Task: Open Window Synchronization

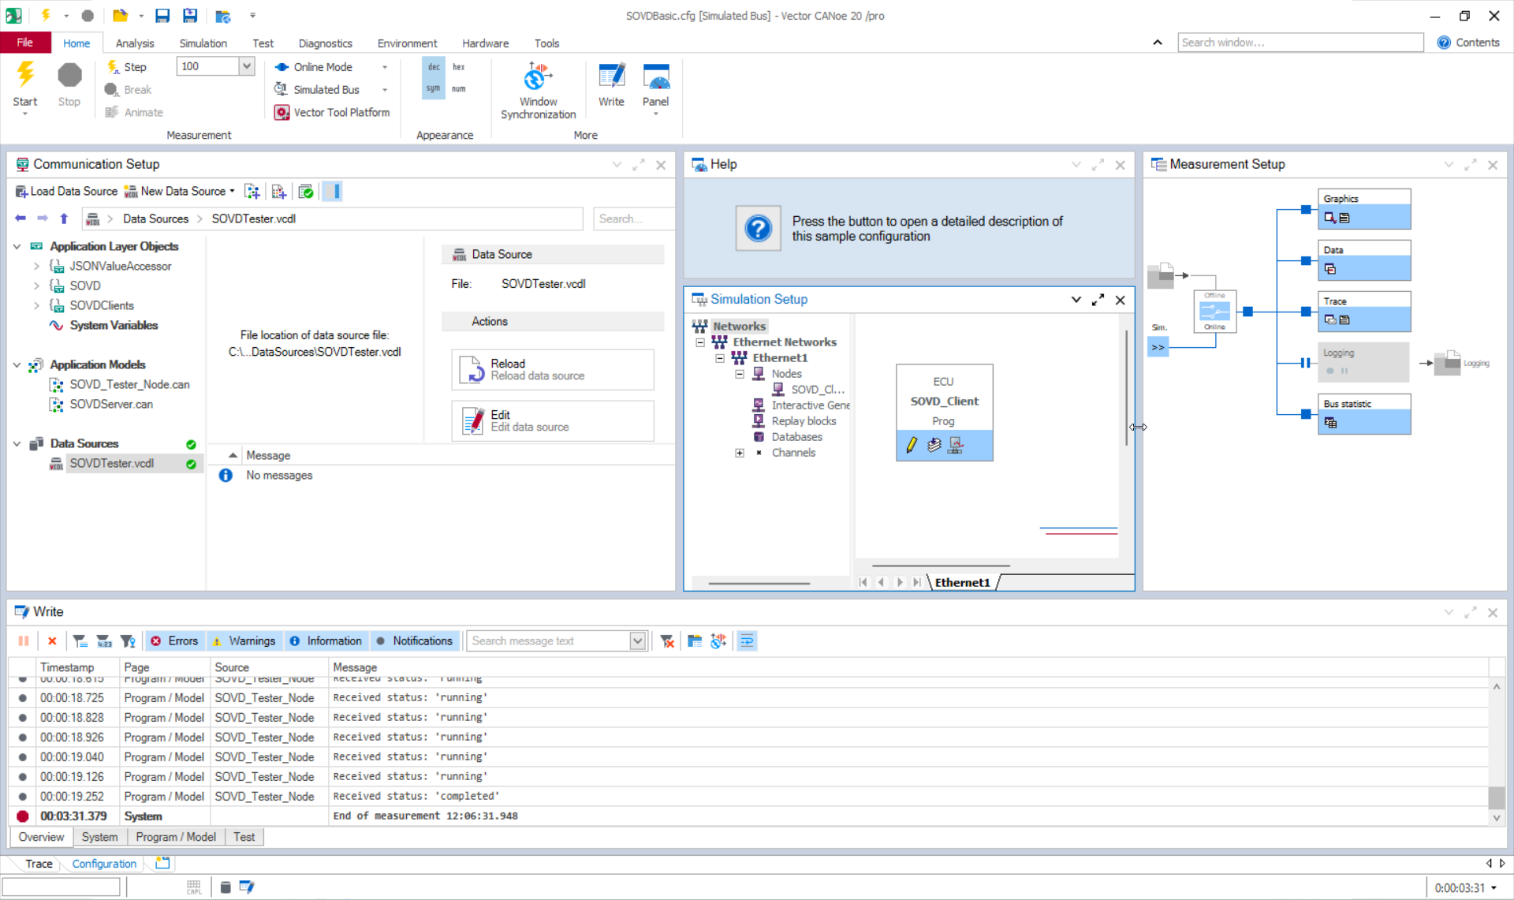Action: click(538, 90)
